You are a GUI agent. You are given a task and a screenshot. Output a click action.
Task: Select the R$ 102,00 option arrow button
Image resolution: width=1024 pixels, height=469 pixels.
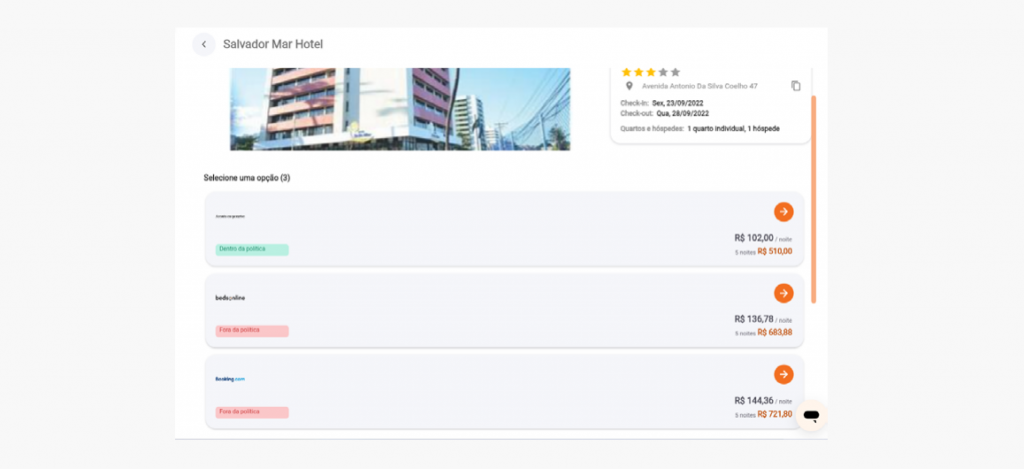coord(783,212)
